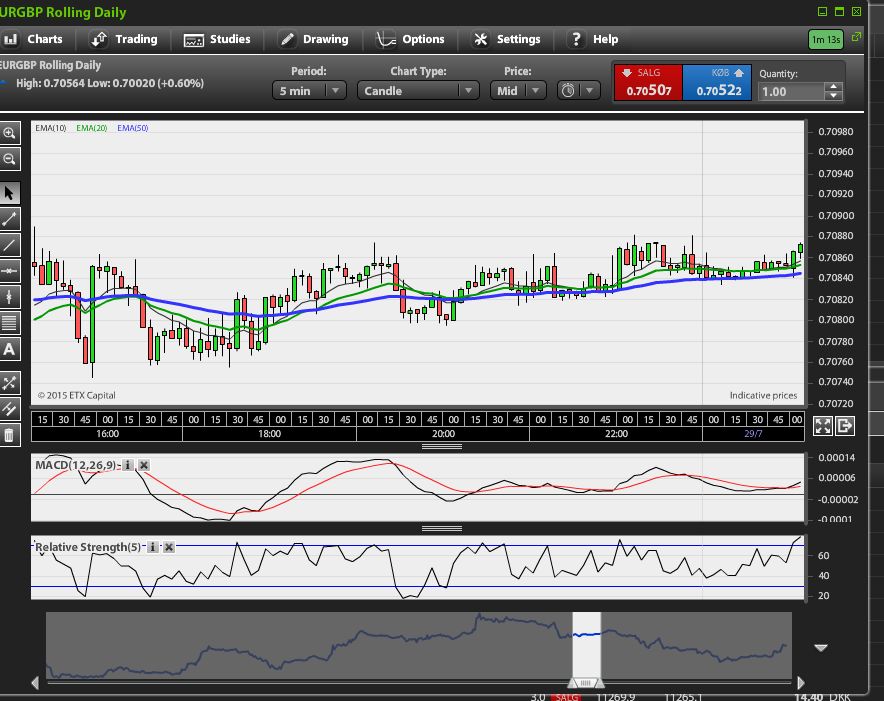Select the crossed arrows drawing tool

coord(10,383)
